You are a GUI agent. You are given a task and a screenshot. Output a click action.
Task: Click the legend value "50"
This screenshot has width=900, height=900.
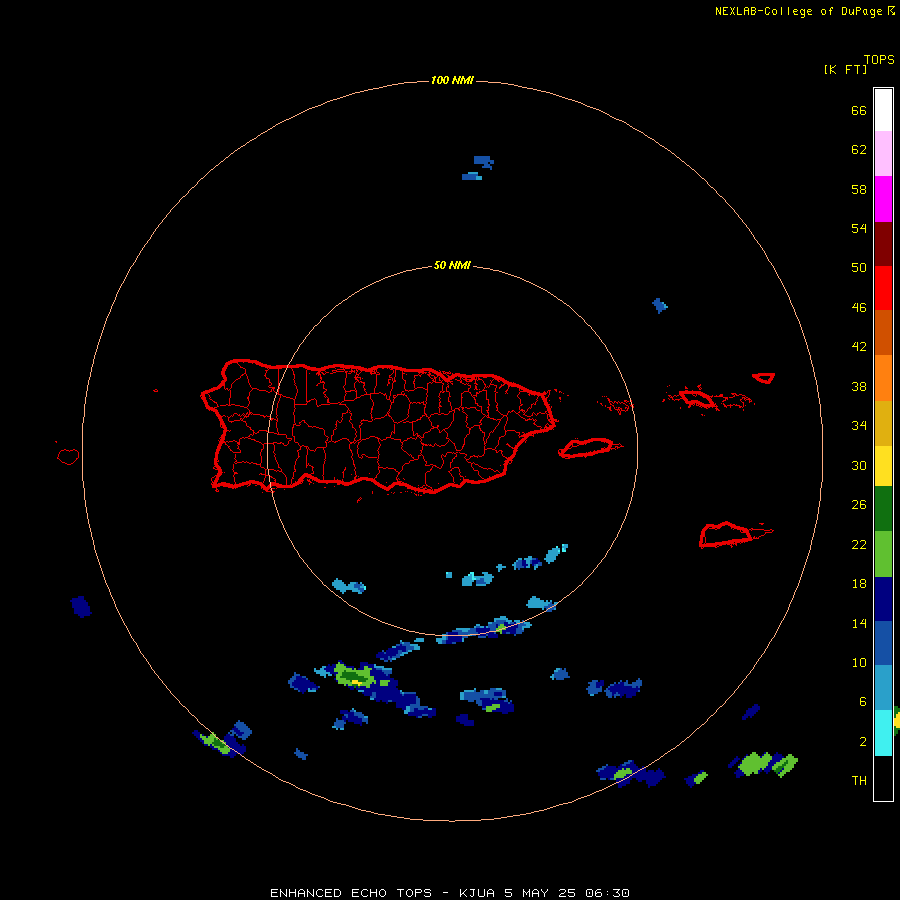pyautogui.click(x=859, y=267)
